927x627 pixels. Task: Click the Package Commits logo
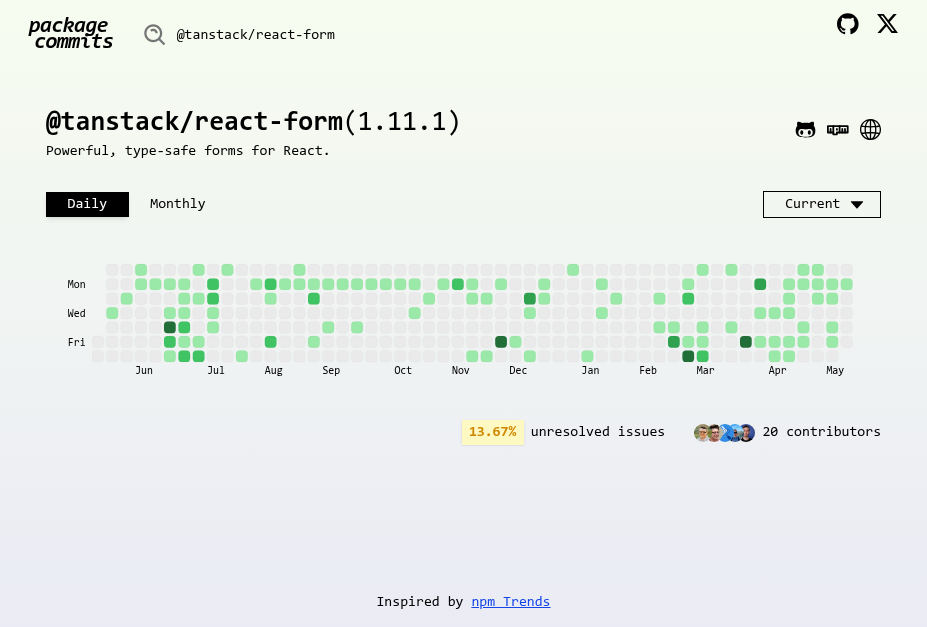pos(70,33)
